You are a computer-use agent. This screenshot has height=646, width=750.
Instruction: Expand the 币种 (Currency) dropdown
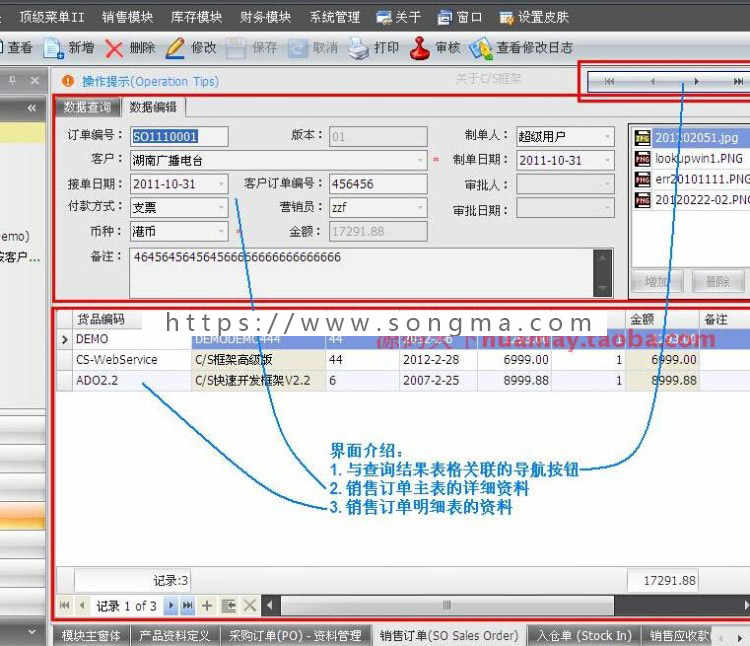click(x=221, y=231)
